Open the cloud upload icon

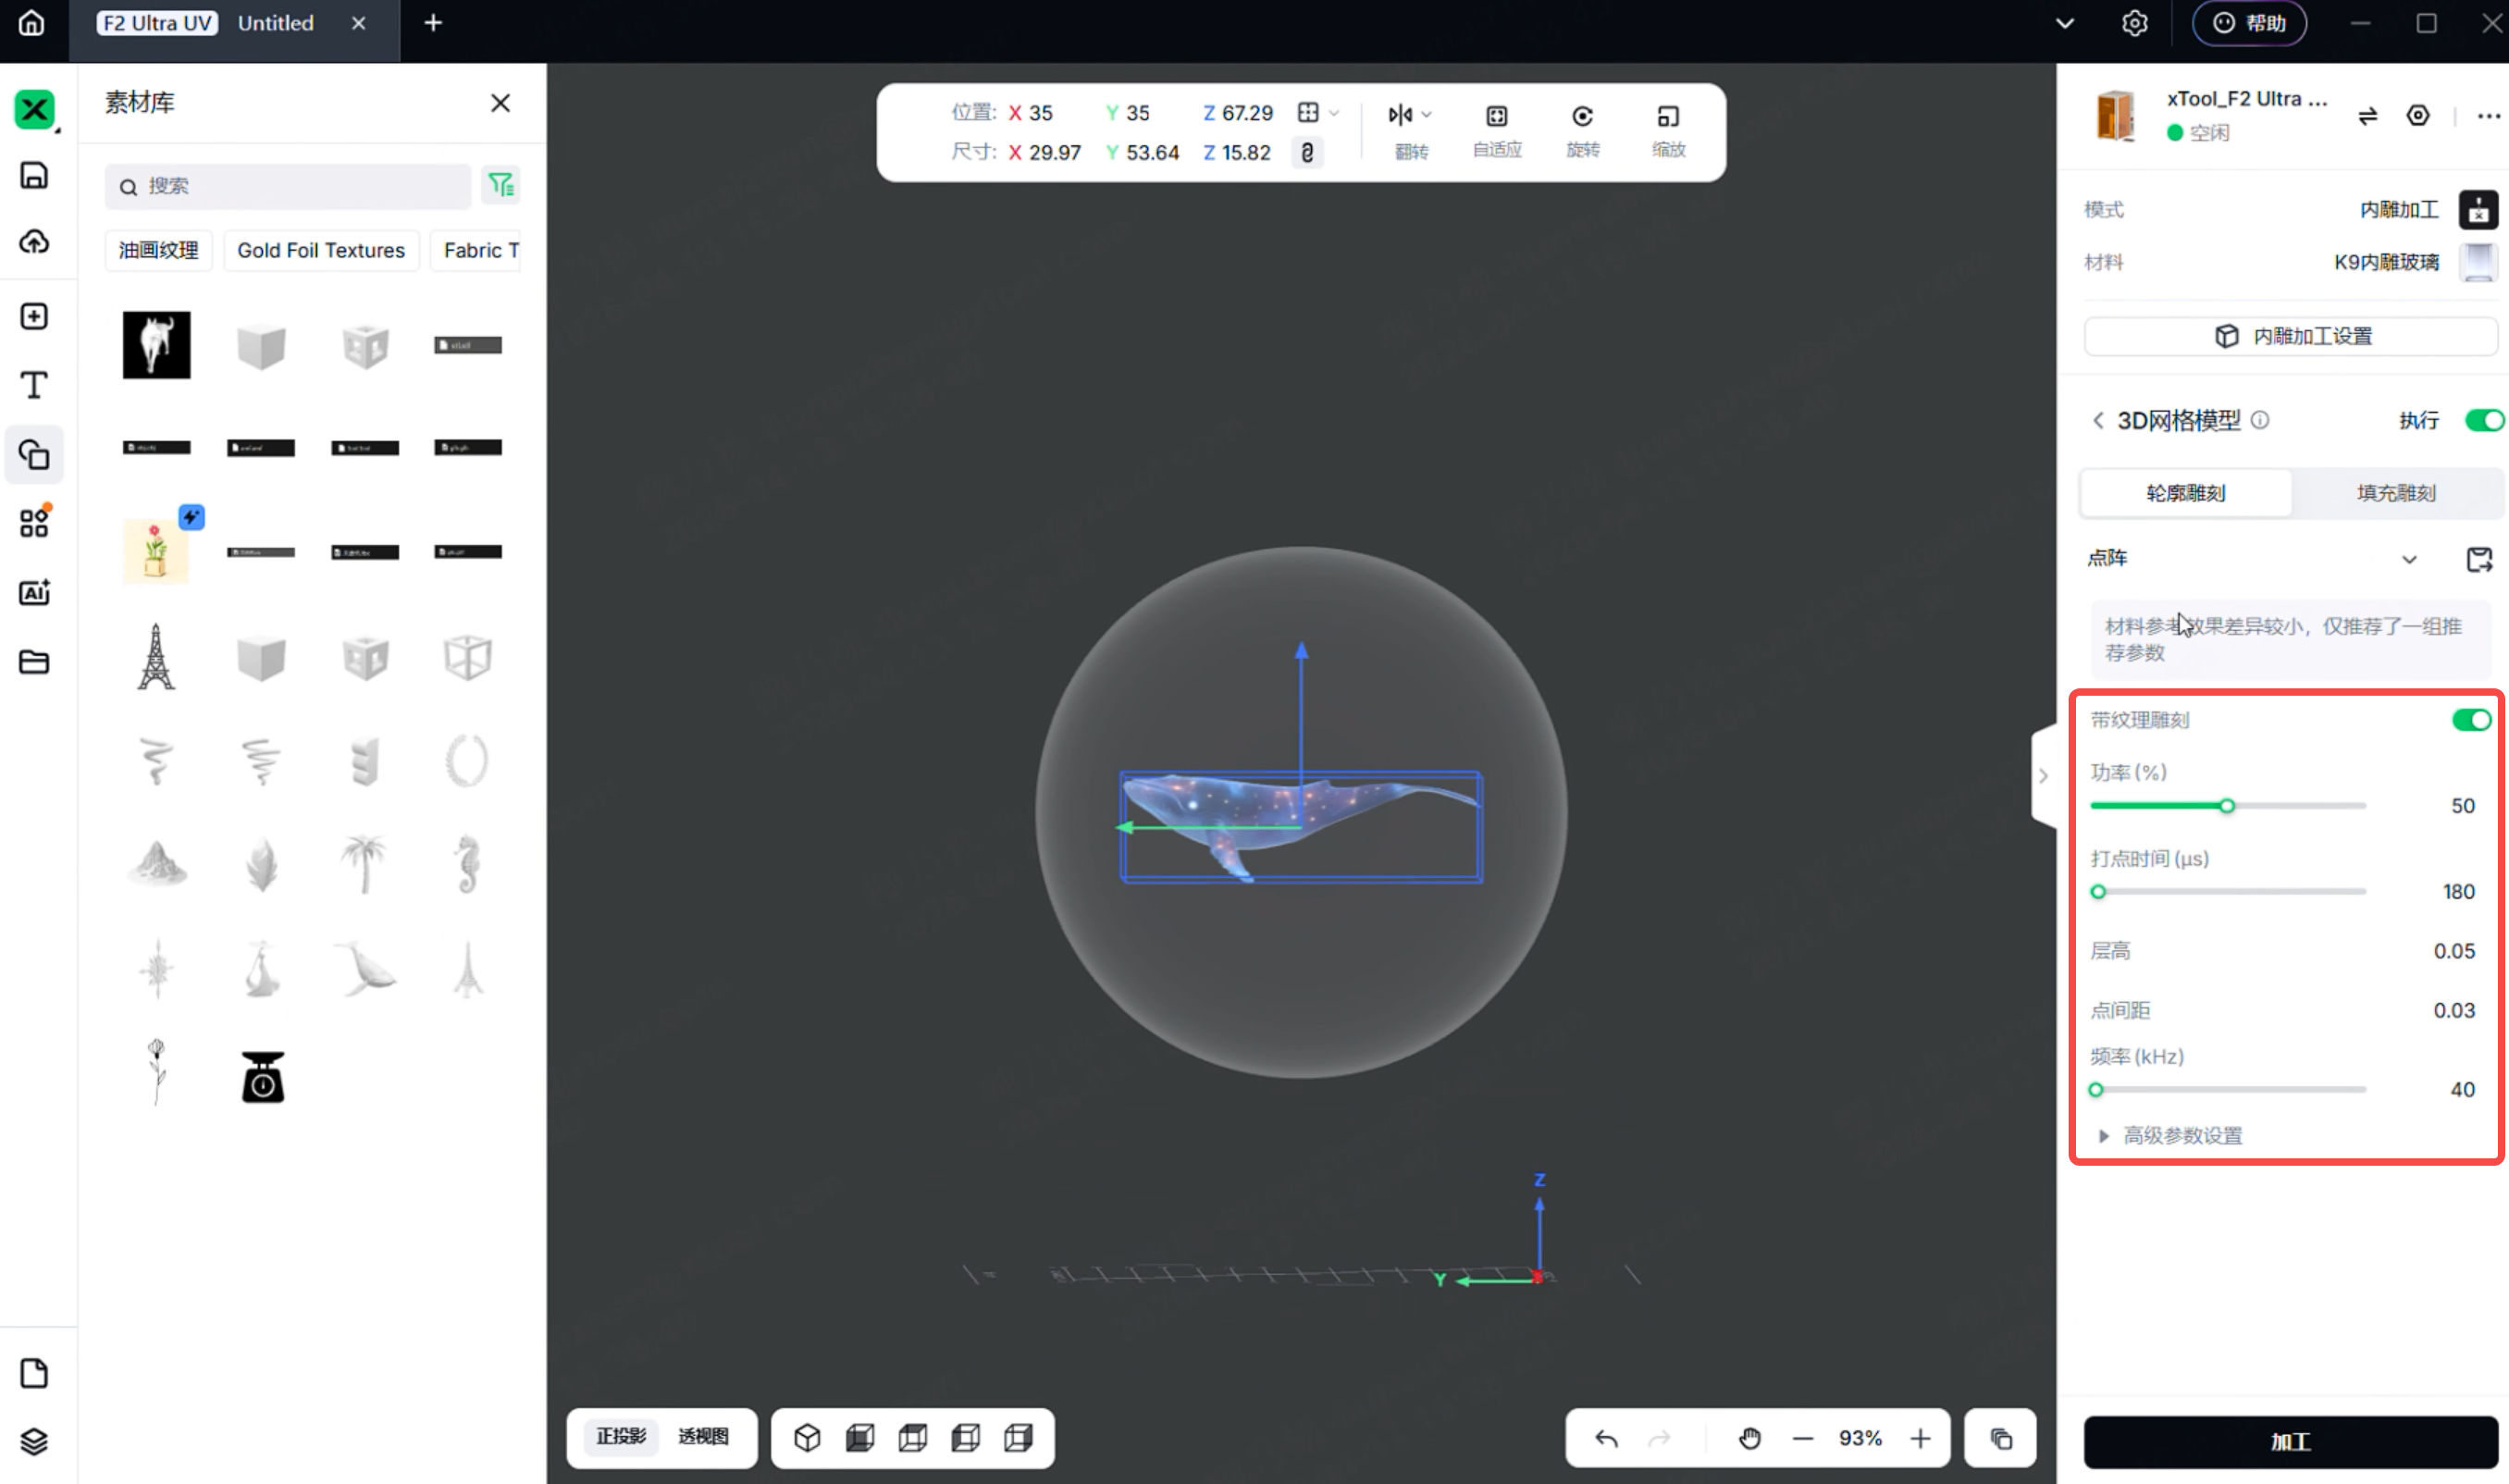(x=34, y=241)
